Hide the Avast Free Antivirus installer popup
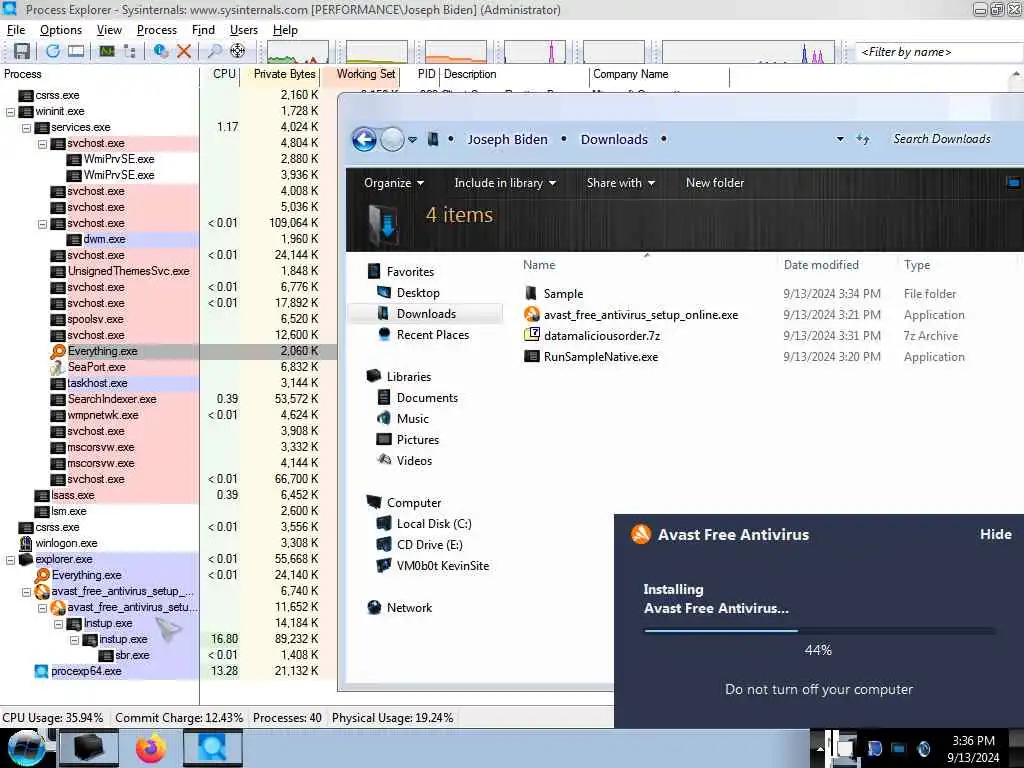Screen dimensions: 1024x768 pos(995,534)
